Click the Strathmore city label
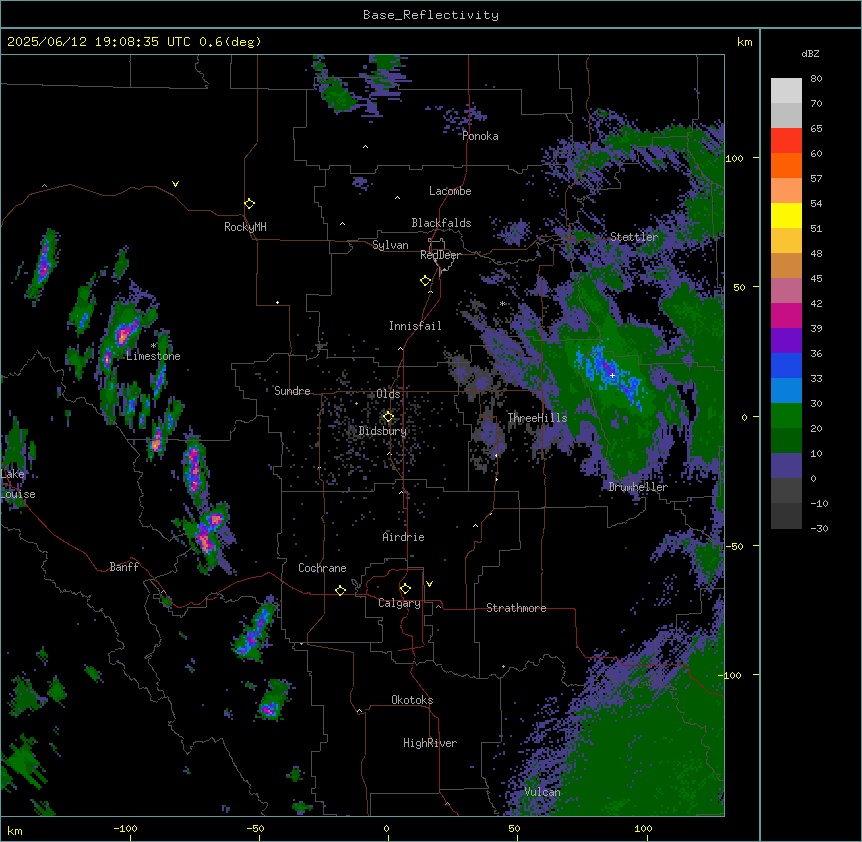The height and width of the screenshot is (842, 862). (x=516, y=608)
